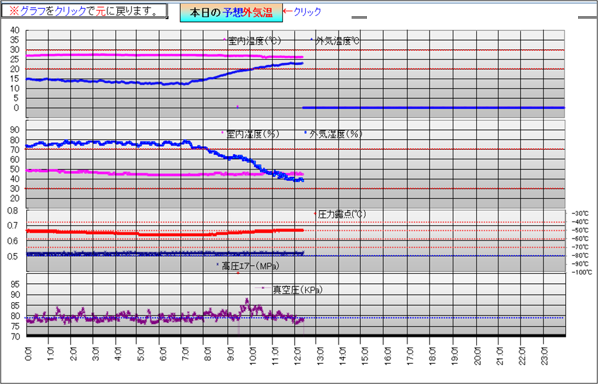Click the 35 temperature axis value
This screenshot has width=598, height=384.
tap(15, 40)
